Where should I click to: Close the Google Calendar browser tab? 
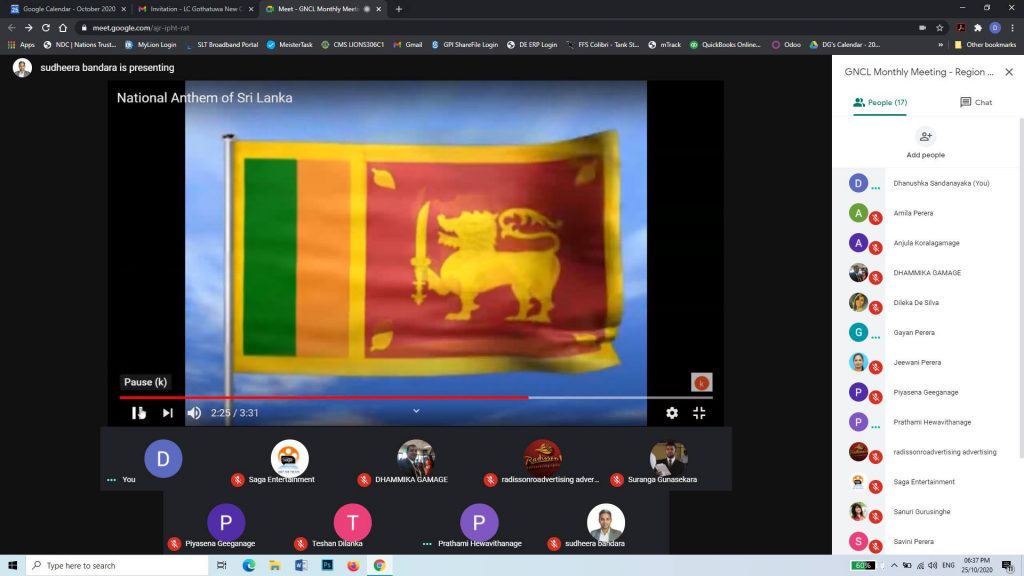tap(123, 9)
